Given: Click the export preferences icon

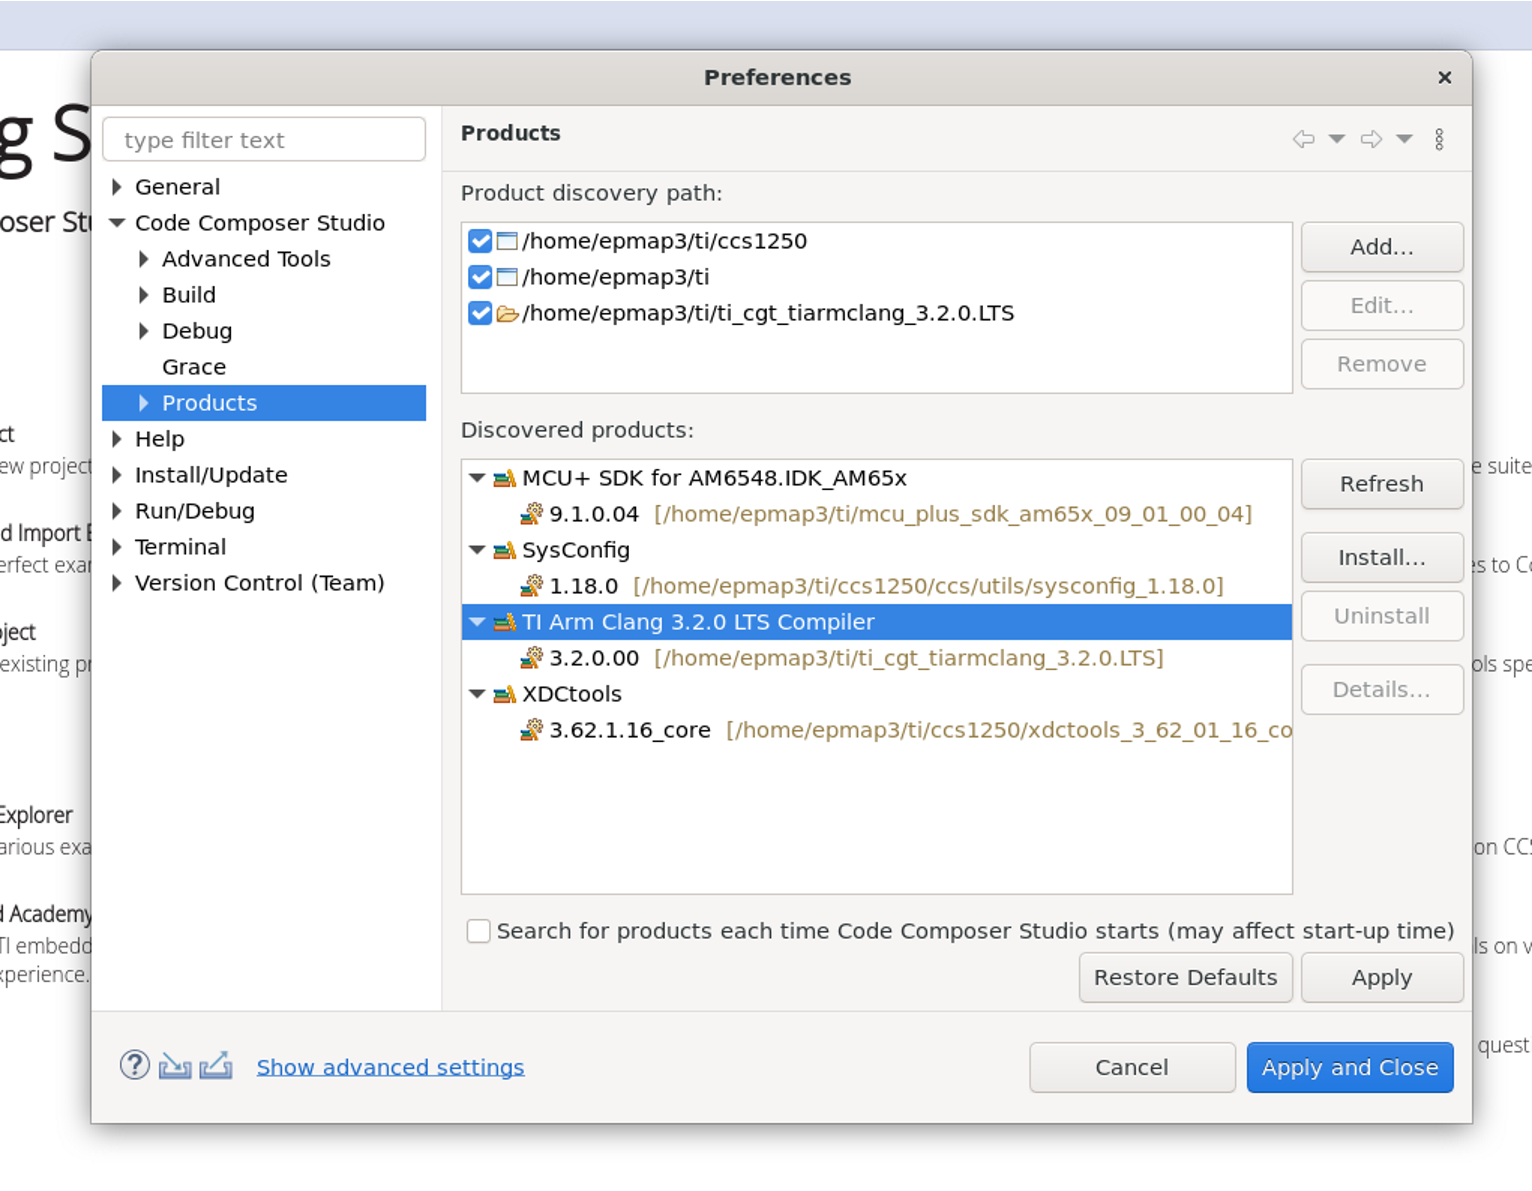Looking at the screenshot, I should click(216, 1066).
